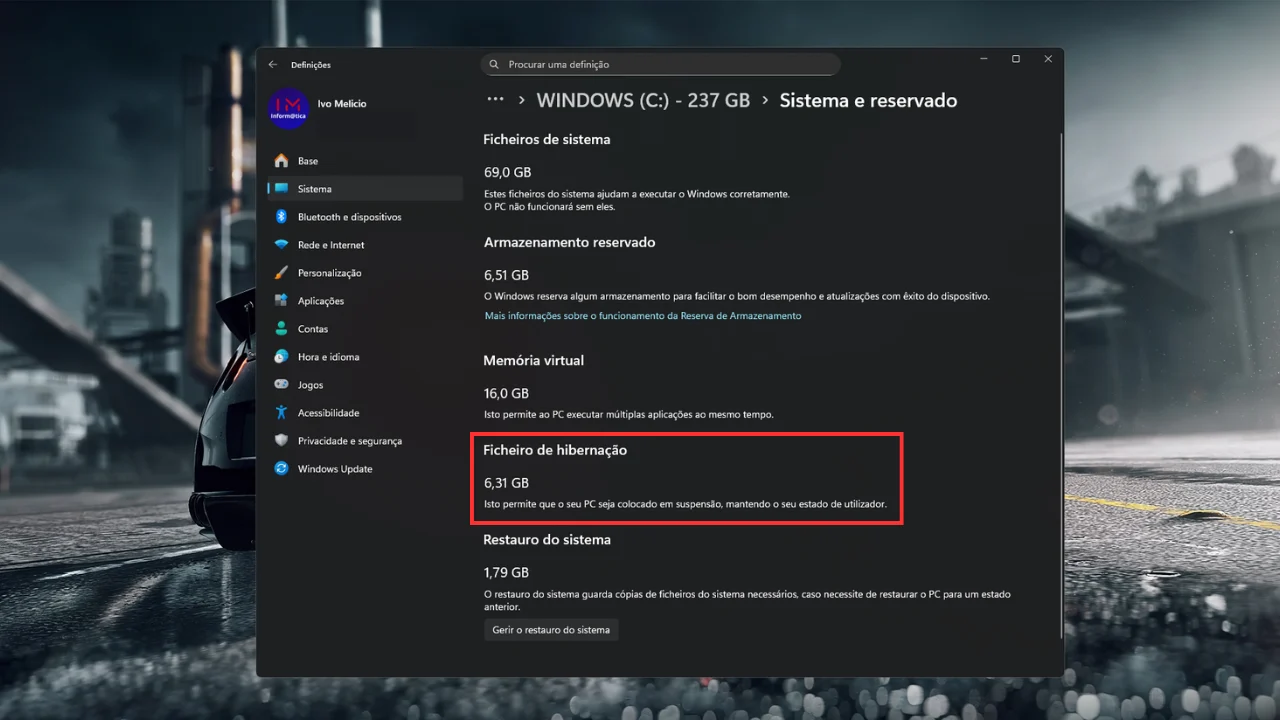Open Windows Update label

pos(335,469)
